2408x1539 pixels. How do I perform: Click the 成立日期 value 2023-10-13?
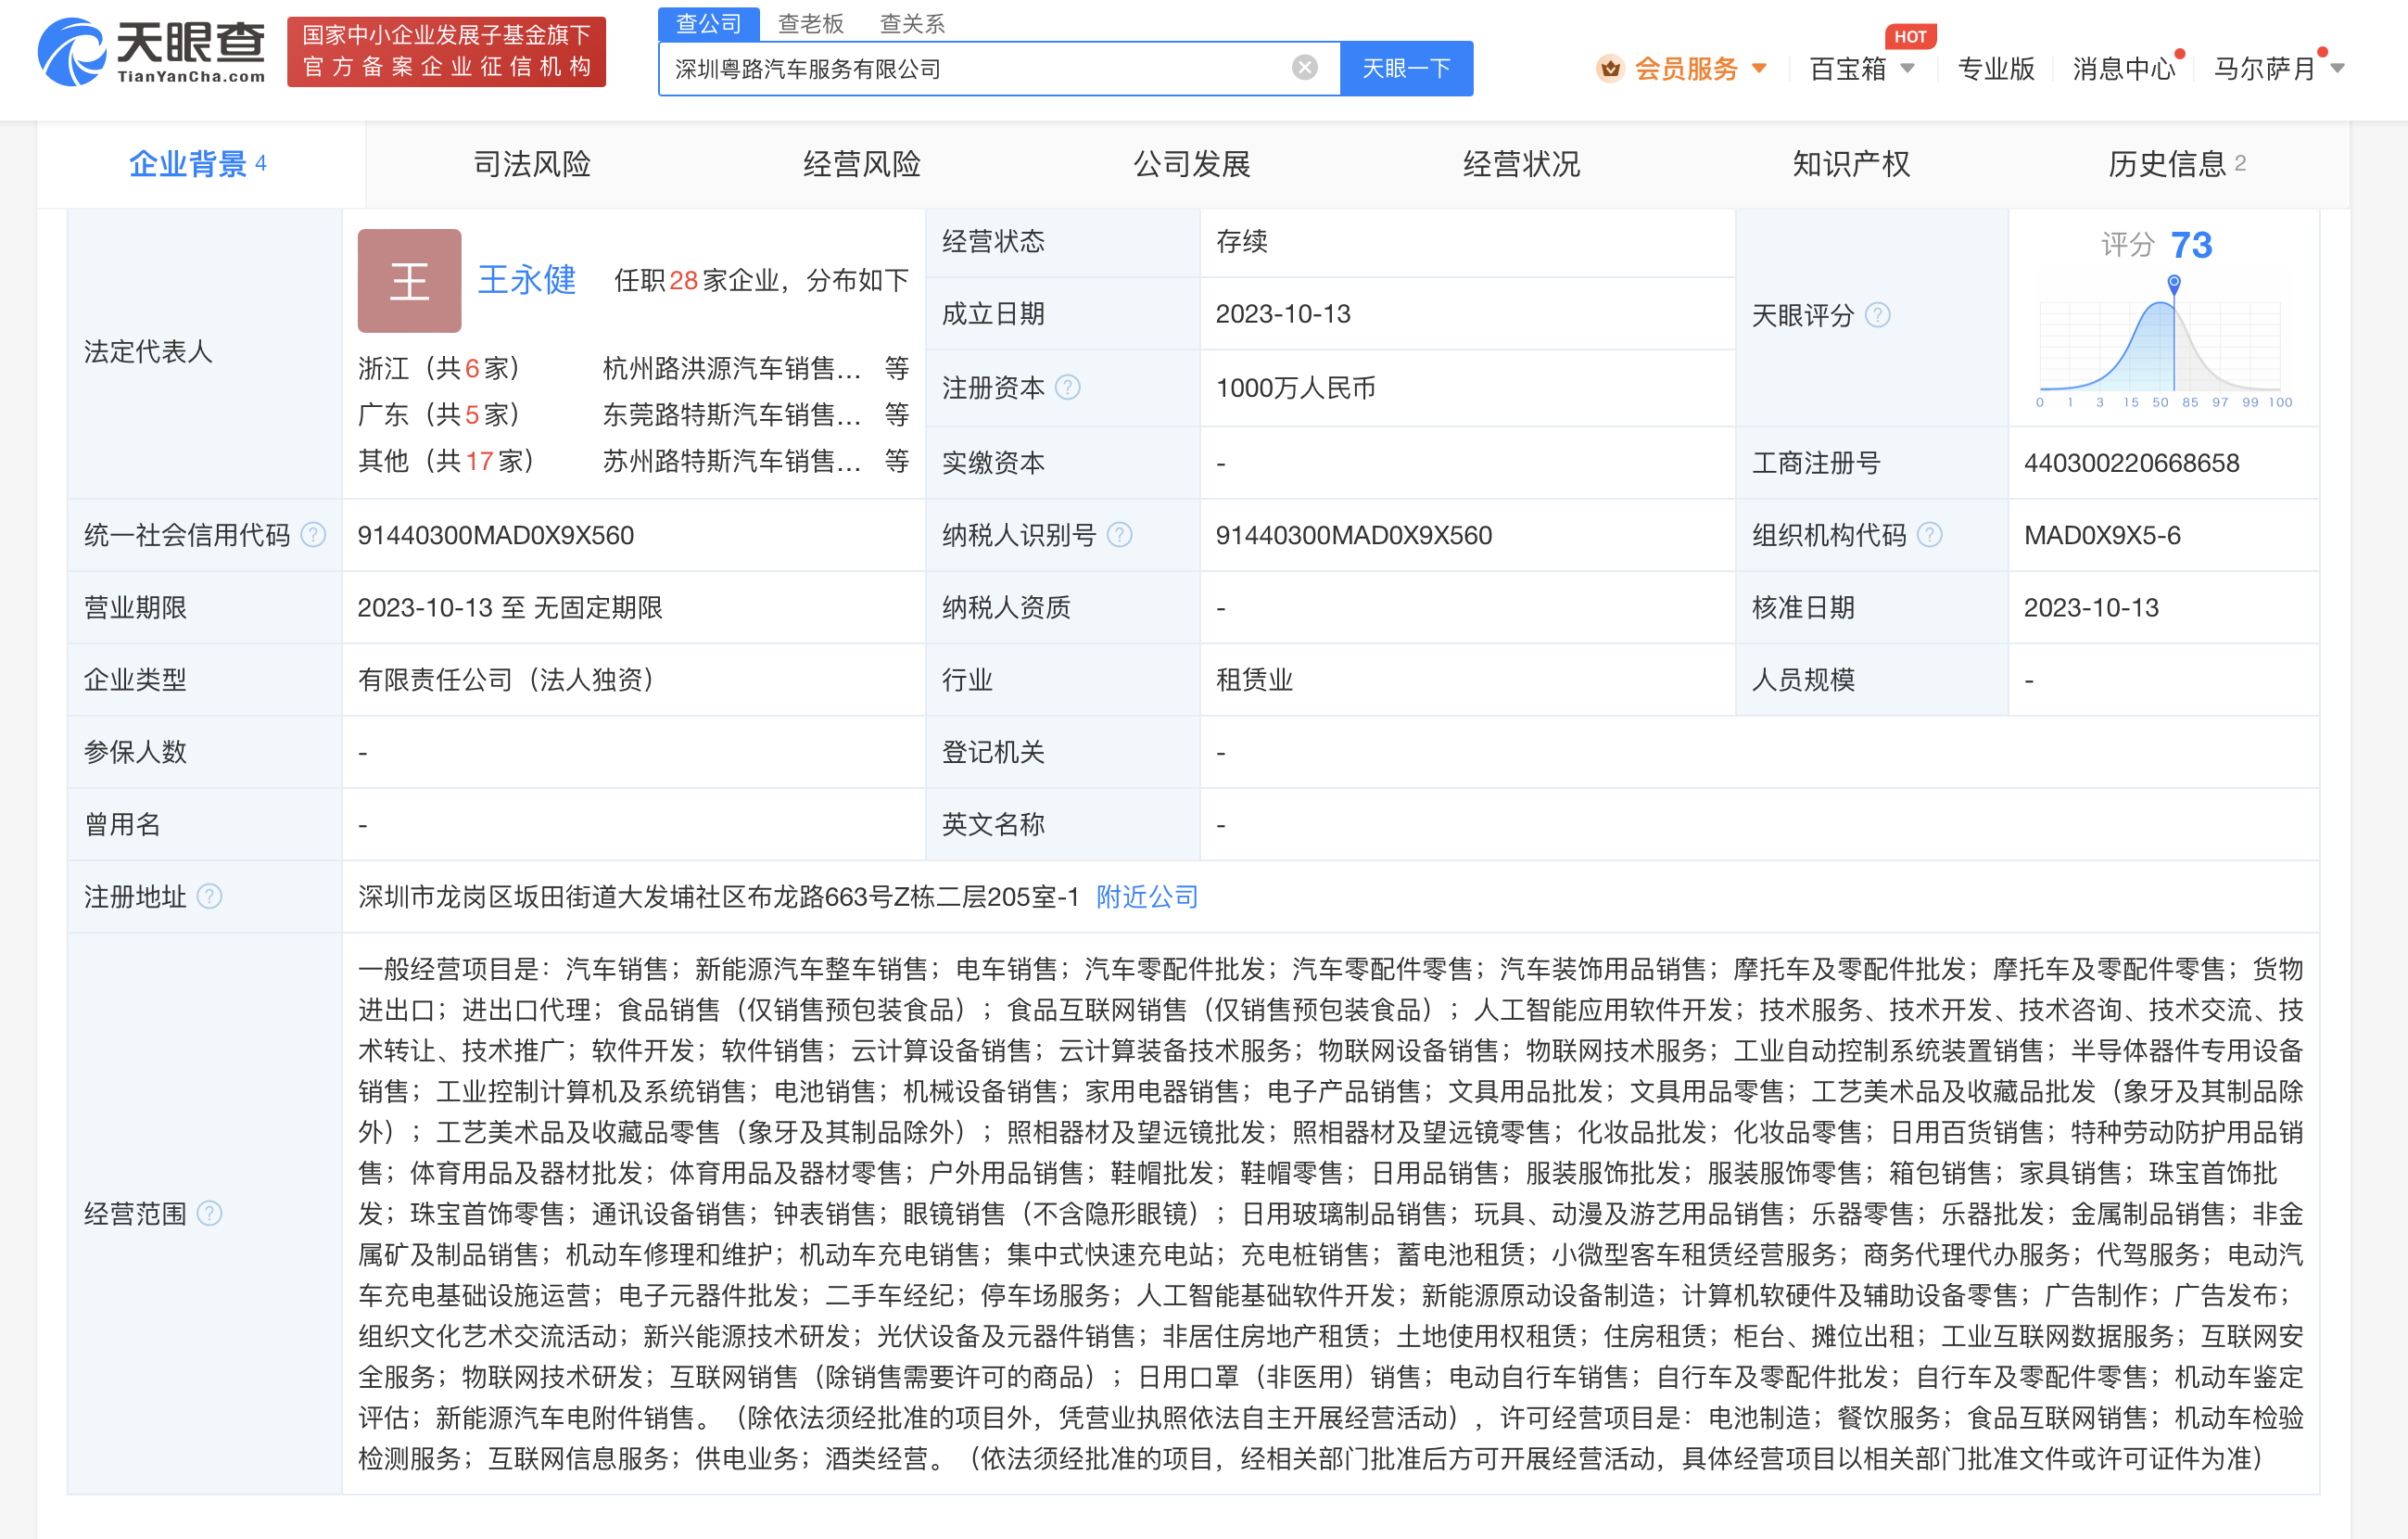coord(1283,313)
